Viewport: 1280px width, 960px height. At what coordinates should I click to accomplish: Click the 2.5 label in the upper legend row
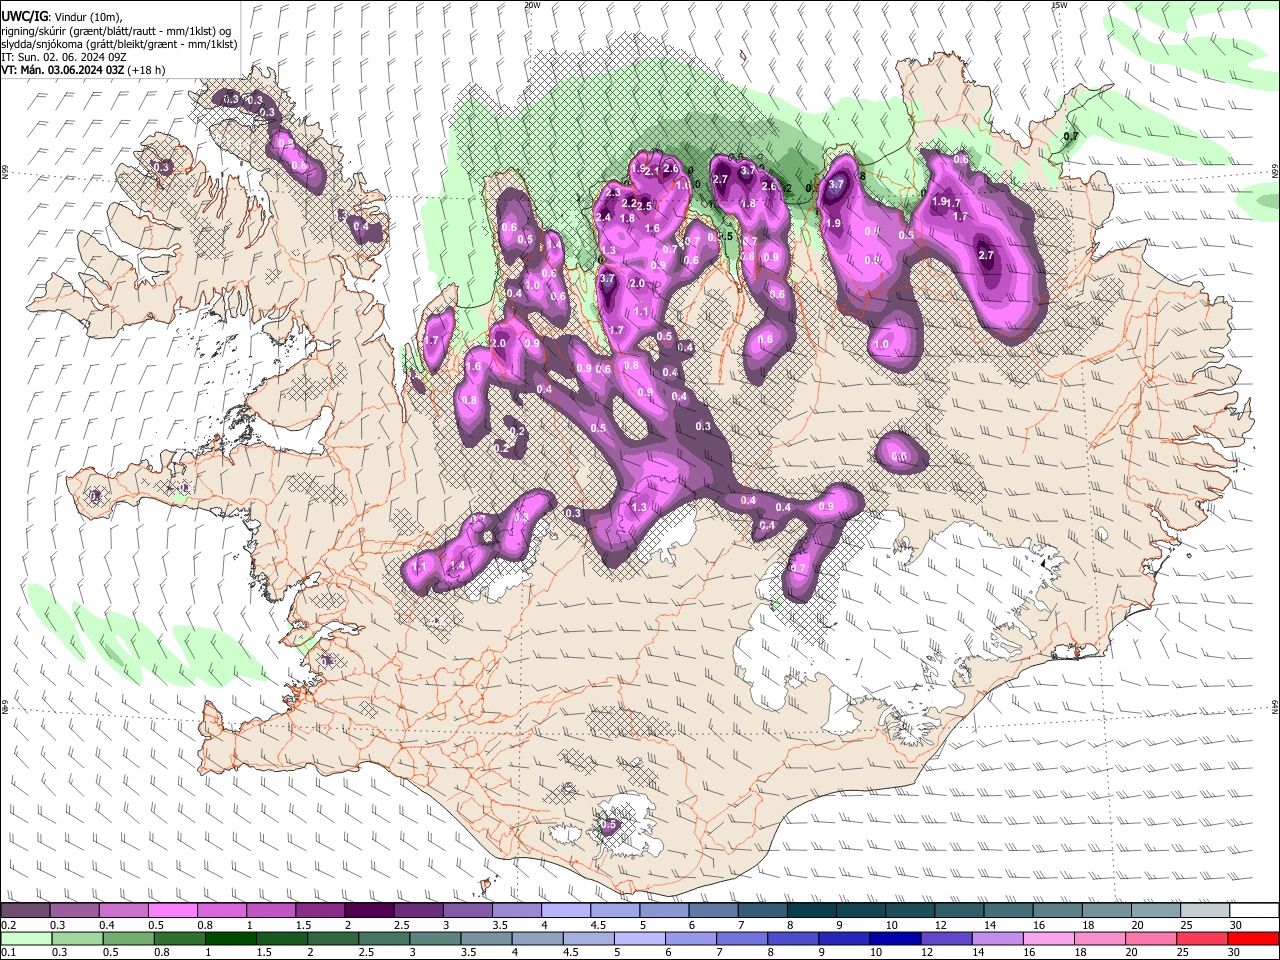pos(401,925)
